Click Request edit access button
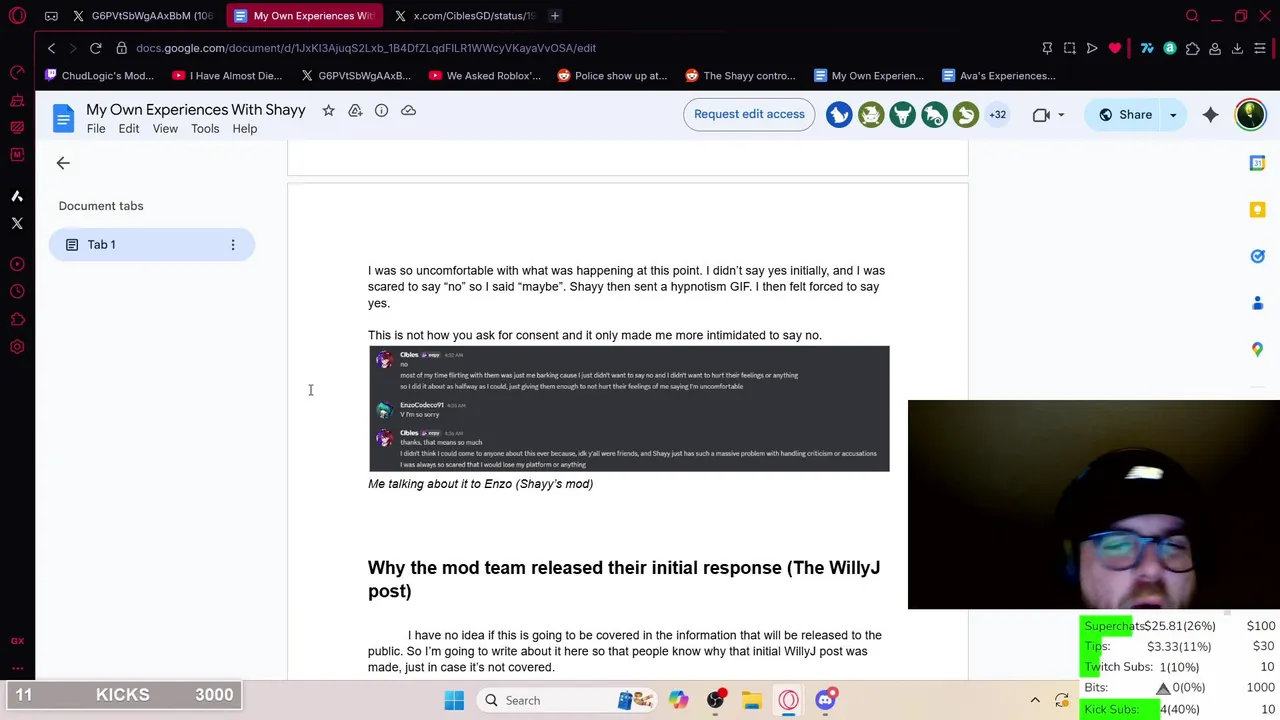Viewport: 1280px width, 720px height. [749, 114]
